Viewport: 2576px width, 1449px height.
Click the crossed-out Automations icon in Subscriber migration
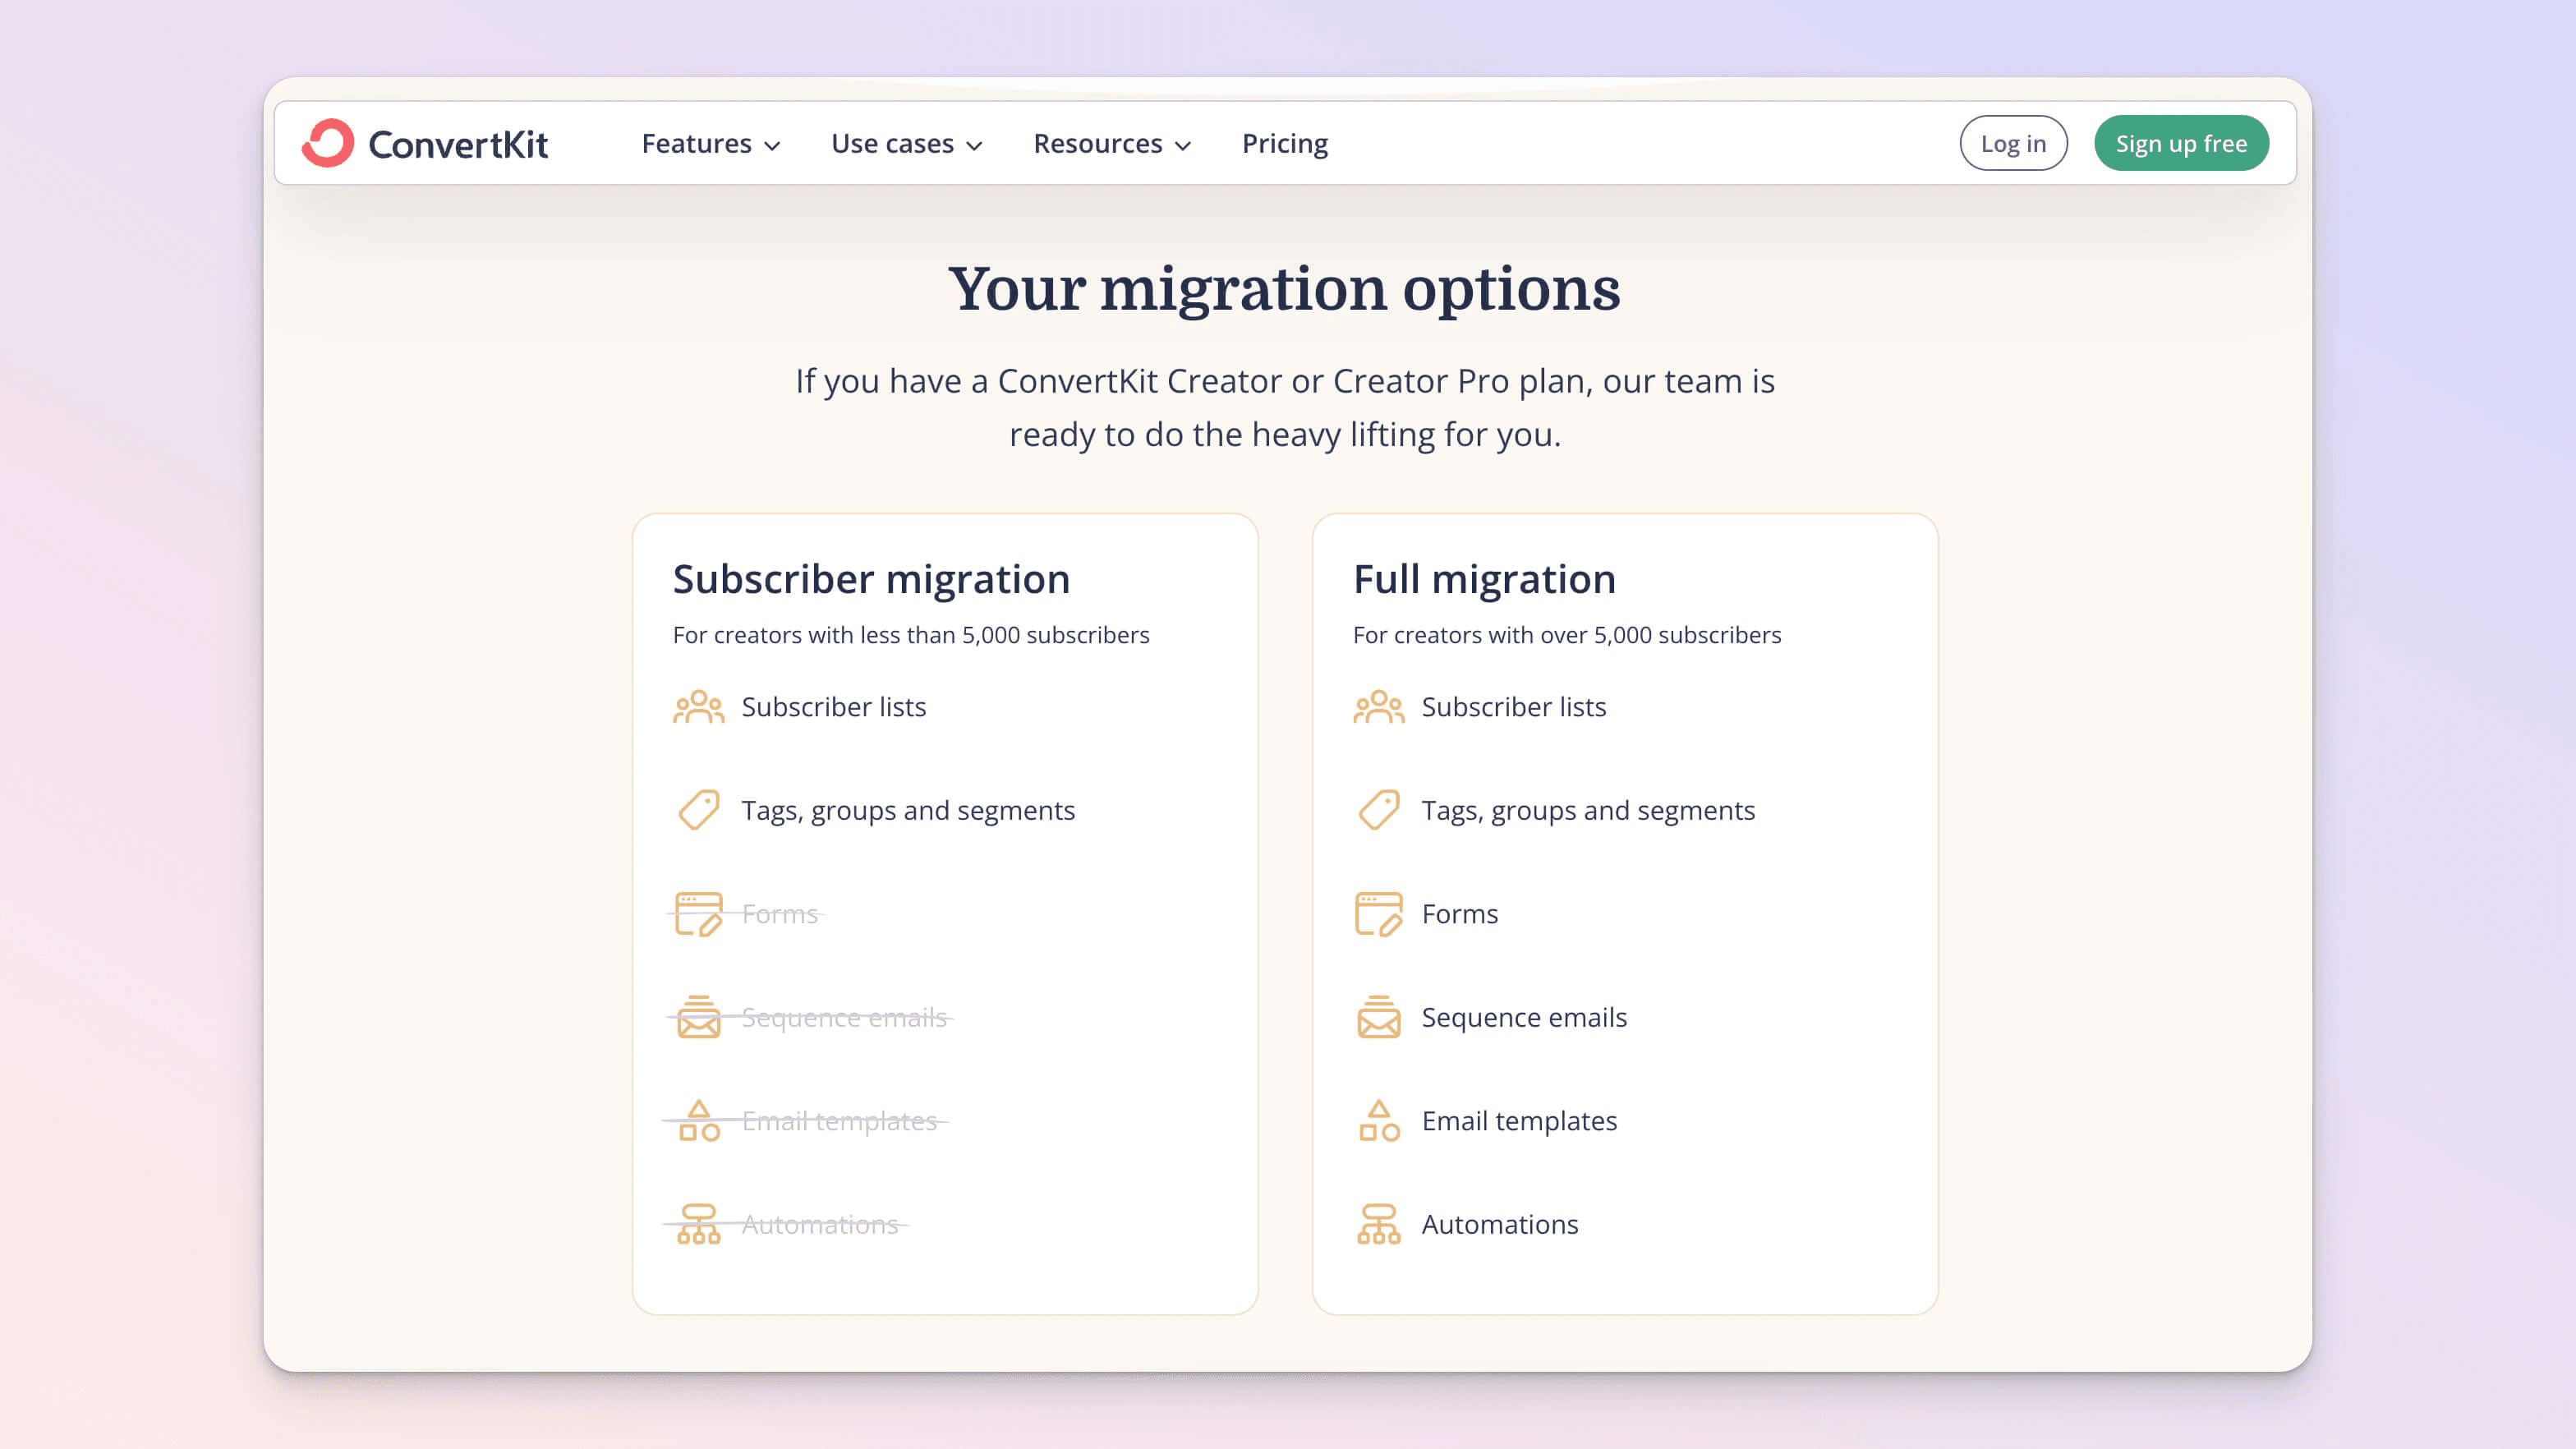(698, 1224)
